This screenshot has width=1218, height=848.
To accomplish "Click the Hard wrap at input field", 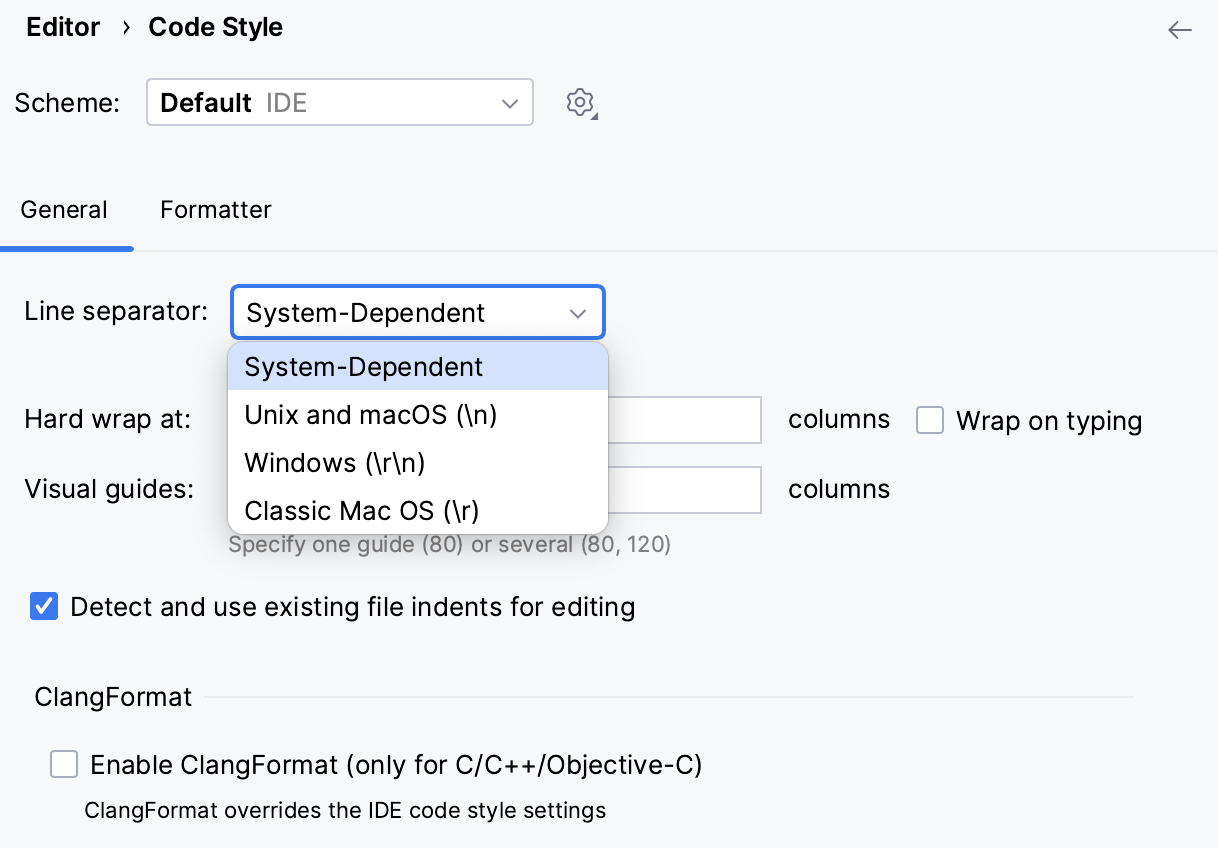I will (690, 420).
